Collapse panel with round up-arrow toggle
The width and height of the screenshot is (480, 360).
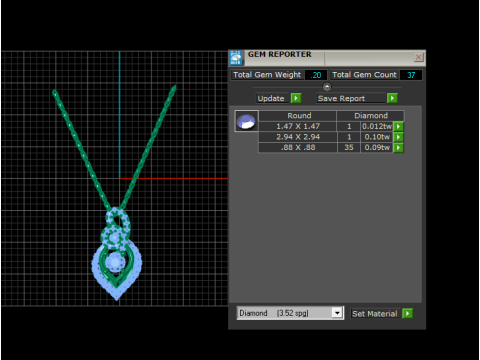pos(327,87)
